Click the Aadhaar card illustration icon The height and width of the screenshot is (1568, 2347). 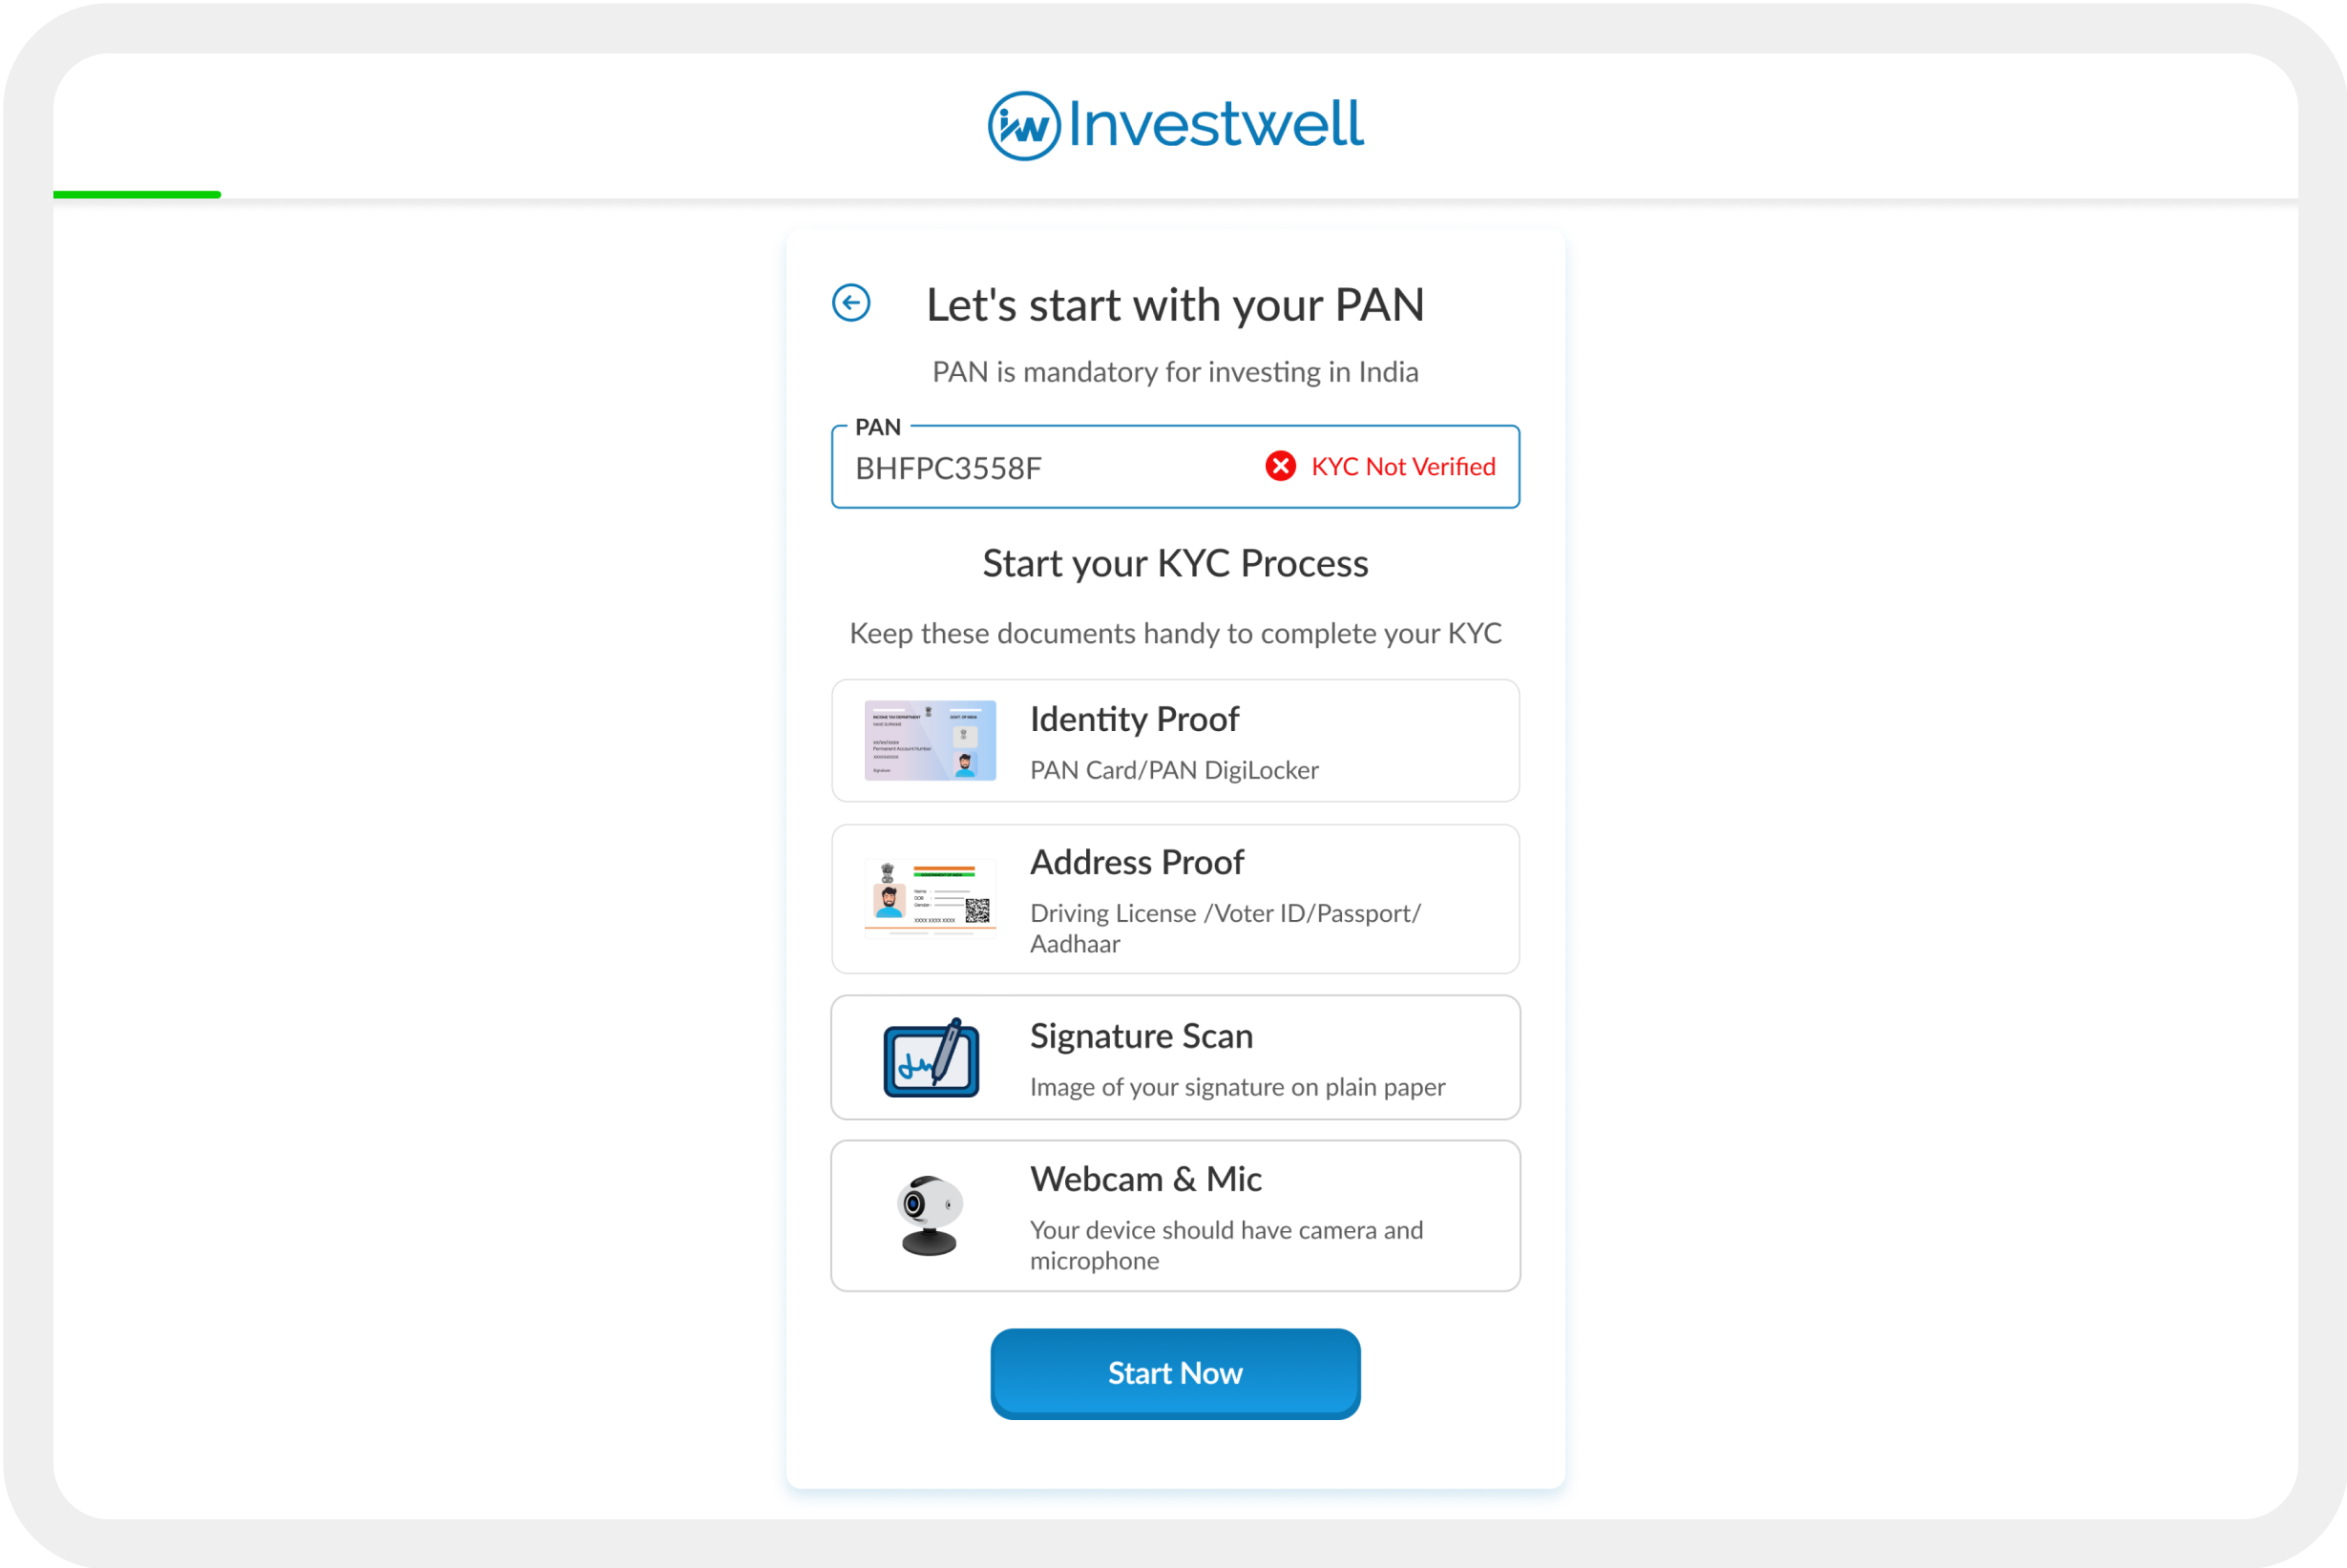tap(930, 898)
